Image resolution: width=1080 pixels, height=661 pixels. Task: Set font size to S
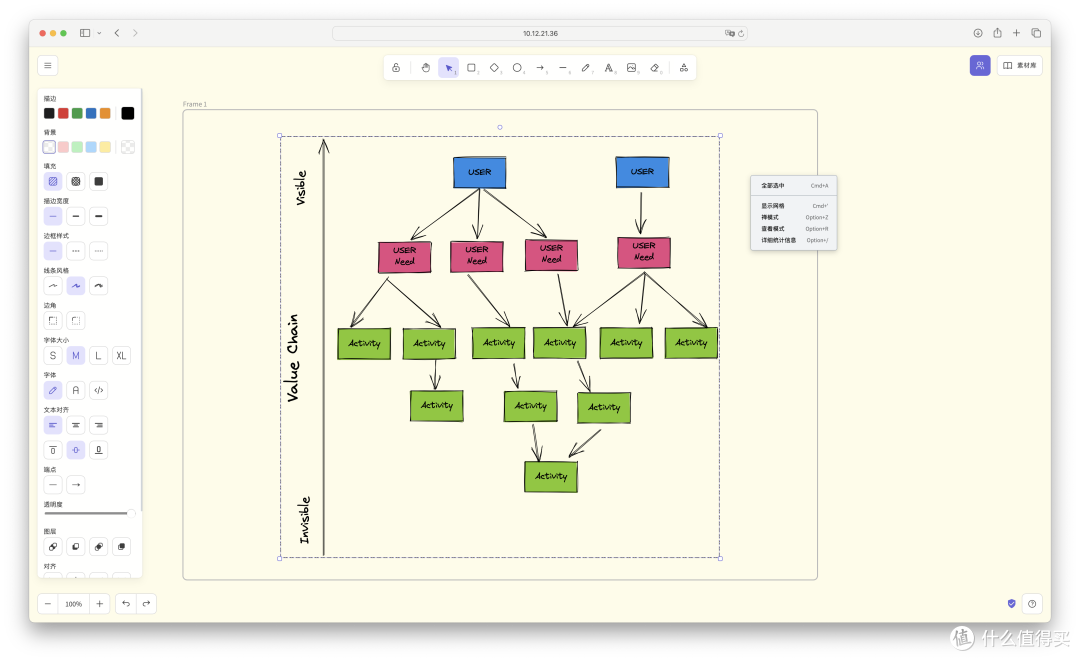tap(53, 355)
